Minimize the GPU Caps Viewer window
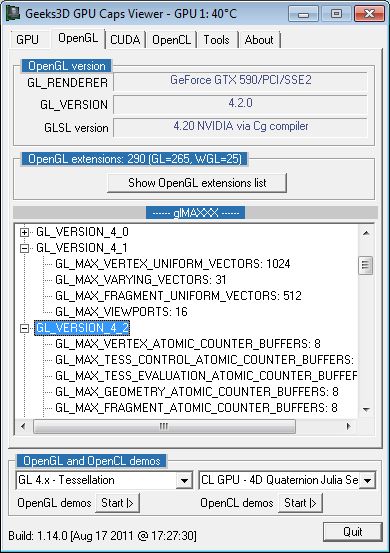390x553 pixels. coord(303,14)
